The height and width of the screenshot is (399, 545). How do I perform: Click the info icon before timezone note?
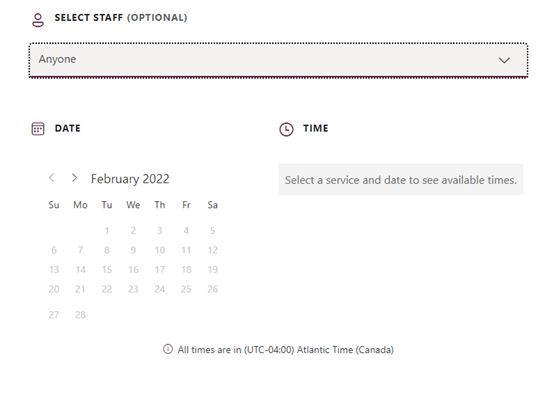(x=168, y=349)
